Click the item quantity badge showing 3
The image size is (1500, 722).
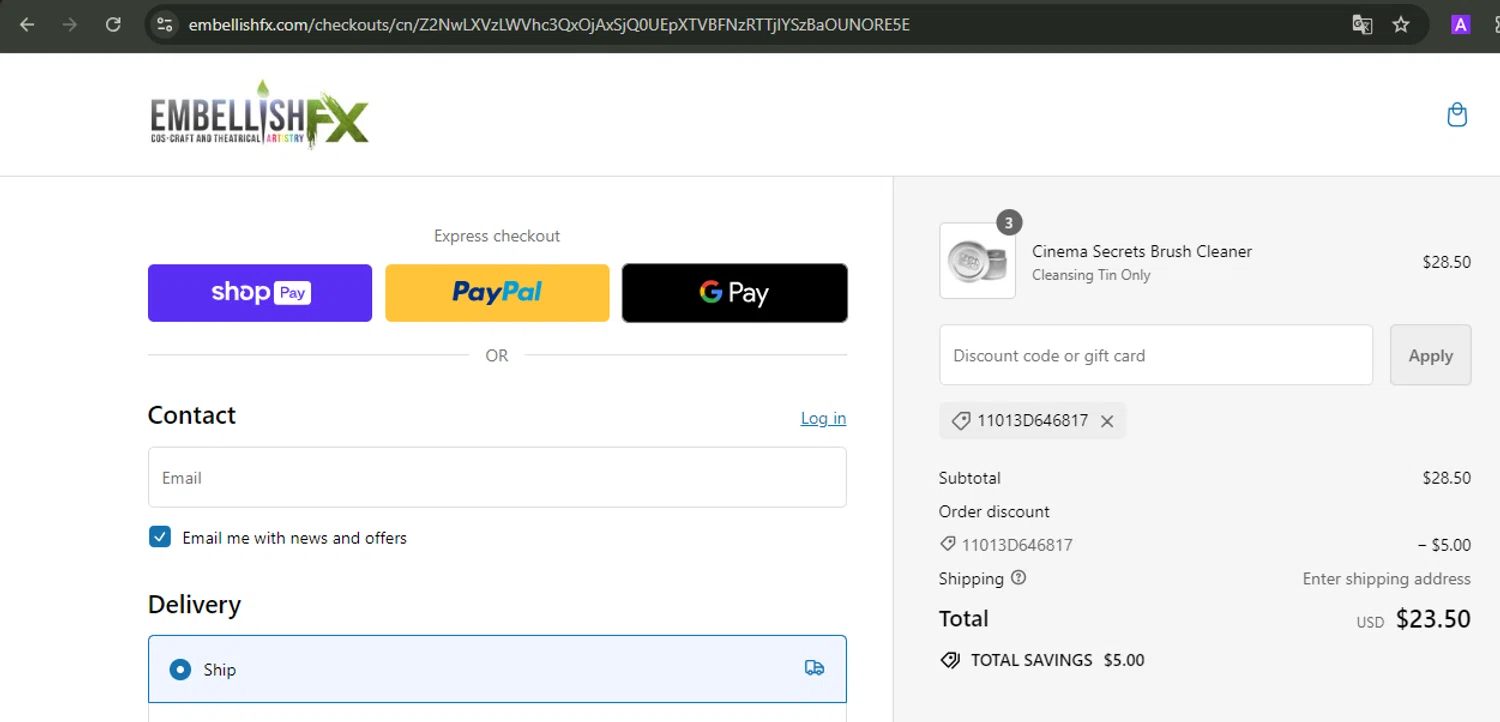click(1009, 222)
